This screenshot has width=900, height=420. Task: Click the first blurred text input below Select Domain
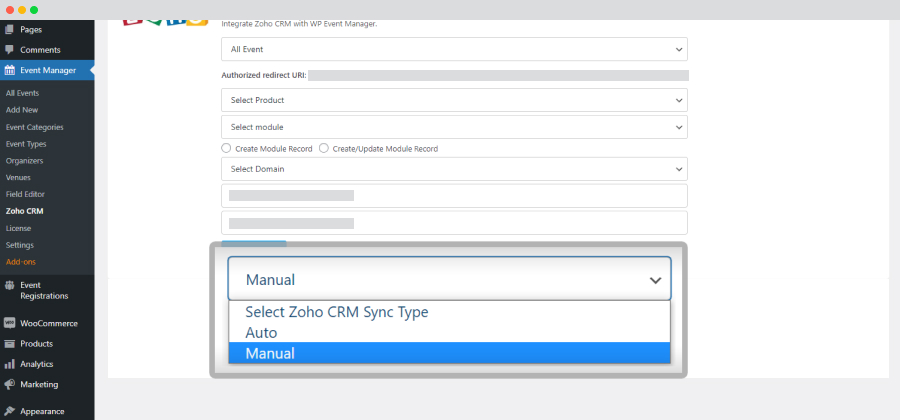[454, 196]
